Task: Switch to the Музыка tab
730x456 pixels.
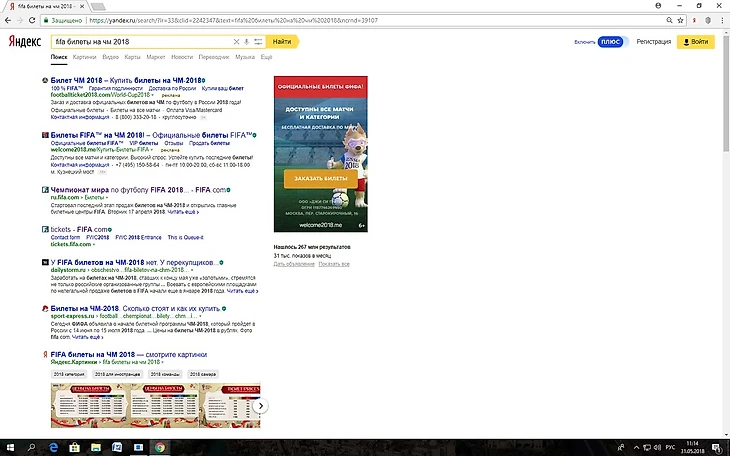Action: (x=245, y=57)
